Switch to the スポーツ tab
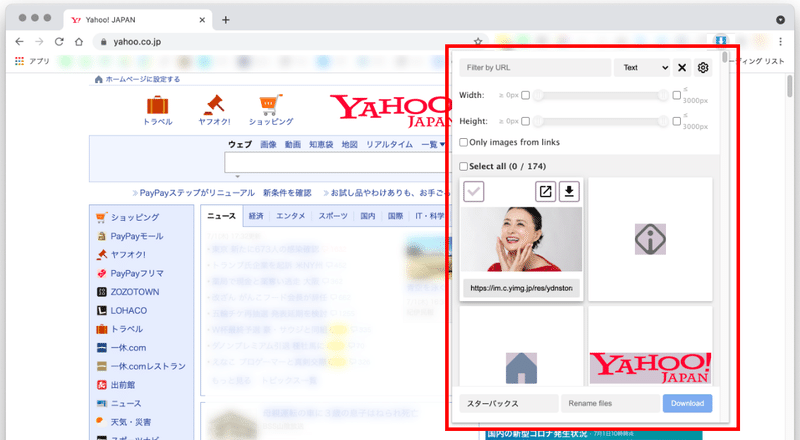Image resolution: width=800 pixels, height=440 pixels. click(333, 216)
